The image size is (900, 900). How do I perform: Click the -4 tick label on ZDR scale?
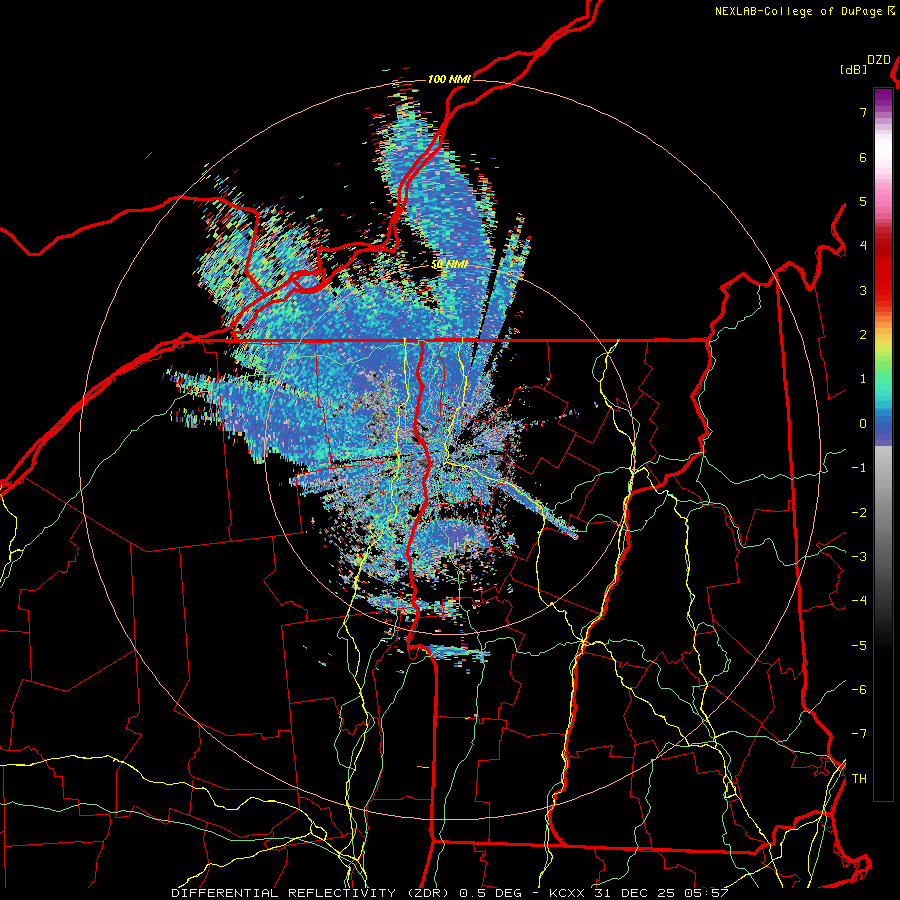click(x=859, y=601)
